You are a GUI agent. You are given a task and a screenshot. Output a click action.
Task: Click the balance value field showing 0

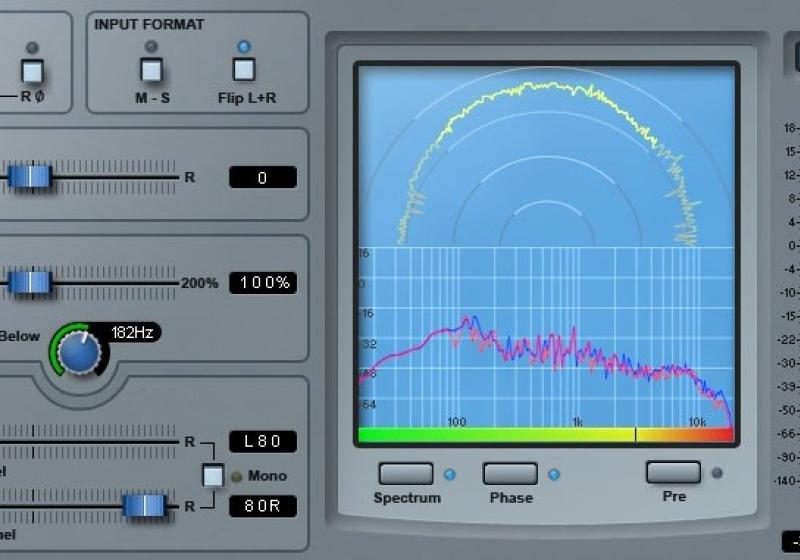(263, 177)
